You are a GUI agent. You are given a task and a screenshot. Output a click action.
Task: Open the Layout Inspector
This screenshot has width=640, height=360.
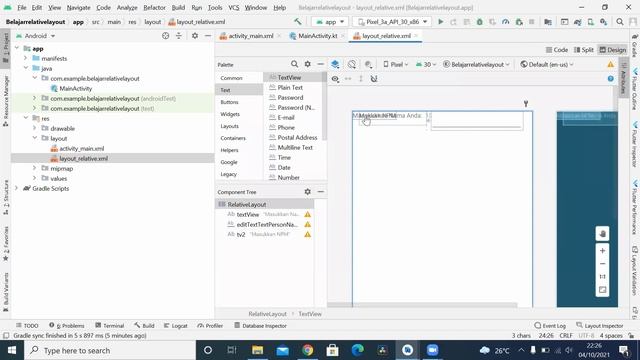[x=600, y=325]
